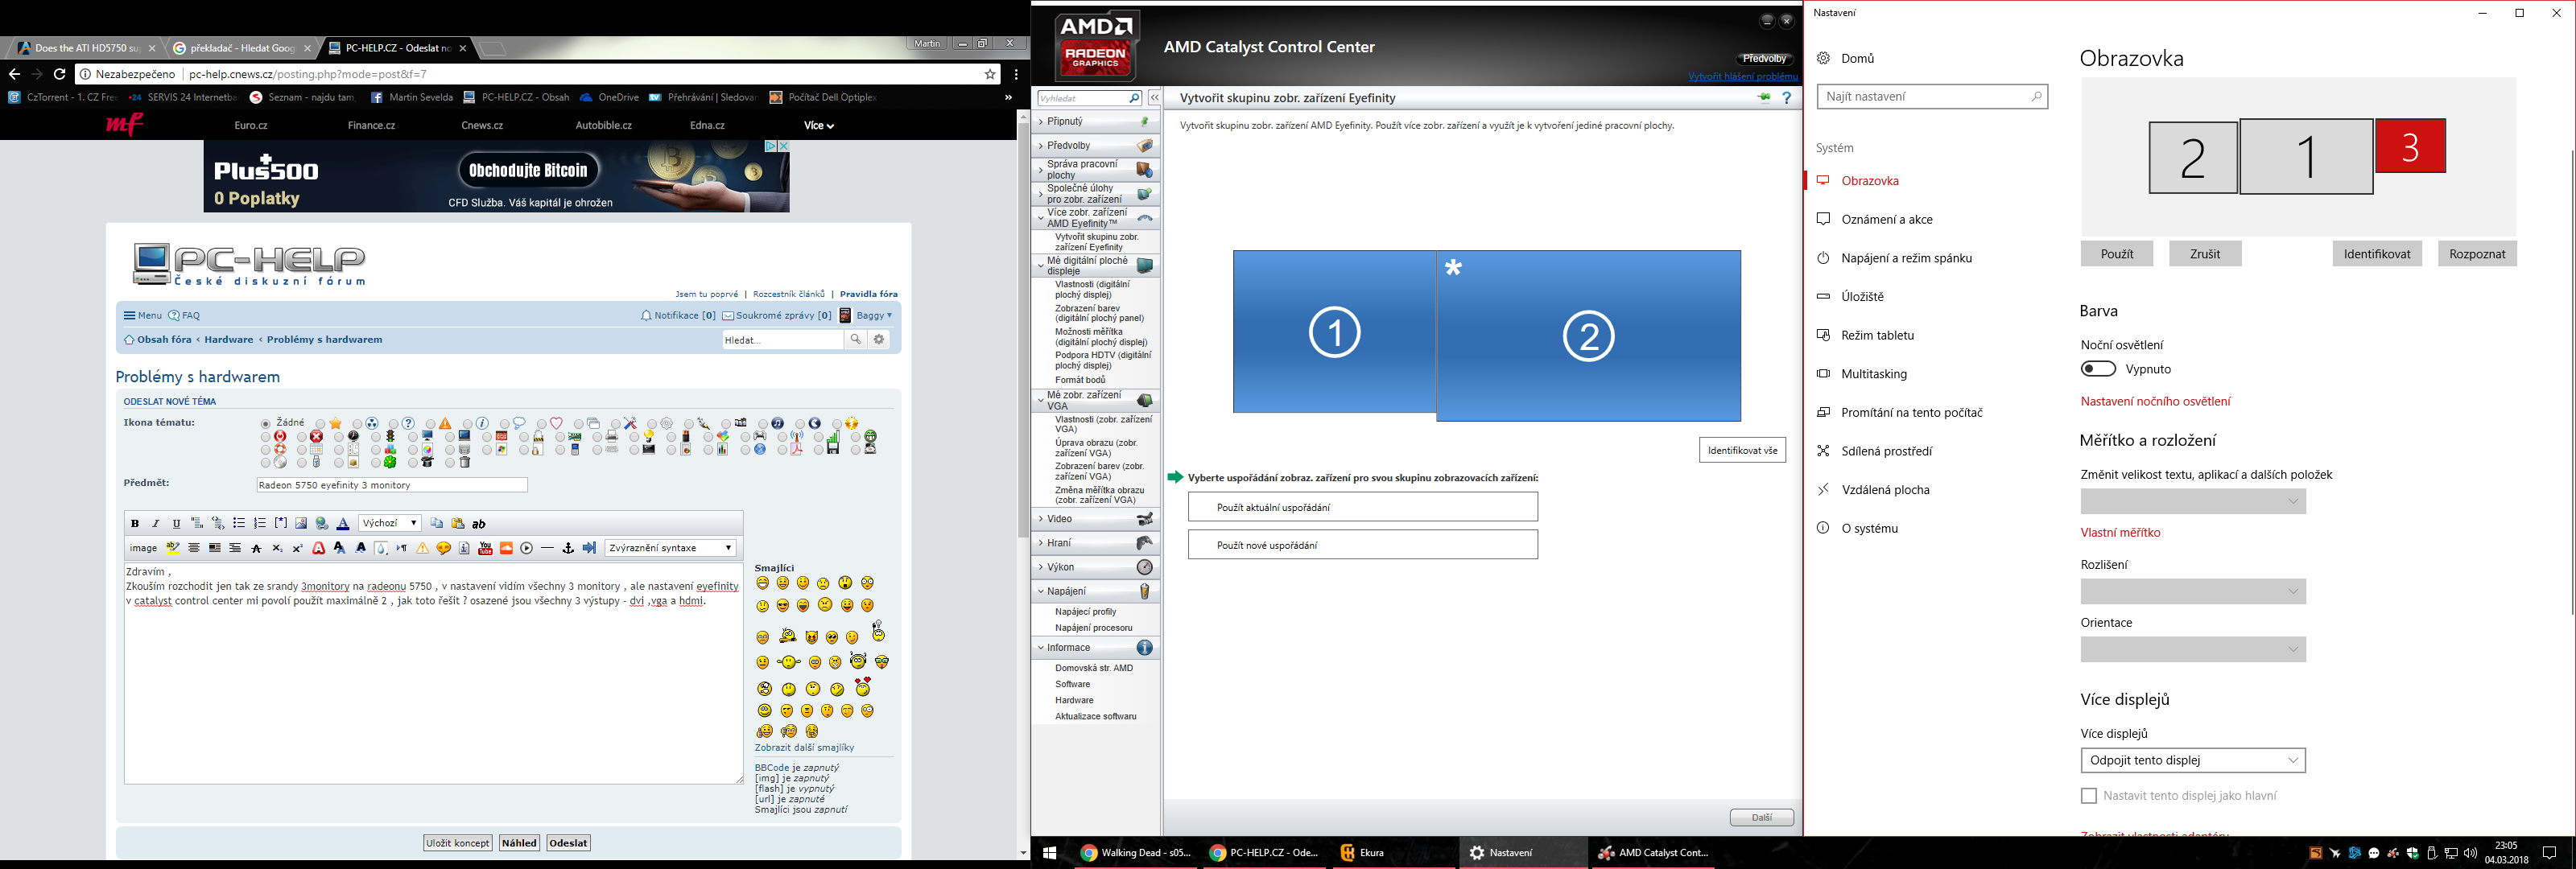
Task: Insert YouTube video BBCode button
Action: click(485, 548)
